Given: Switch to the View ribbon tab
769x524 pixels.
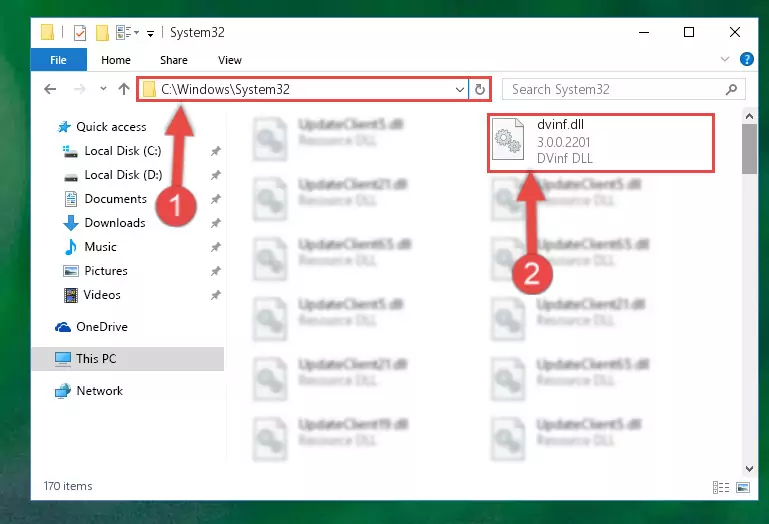Looking at the screenshot, I should (230, 60).
